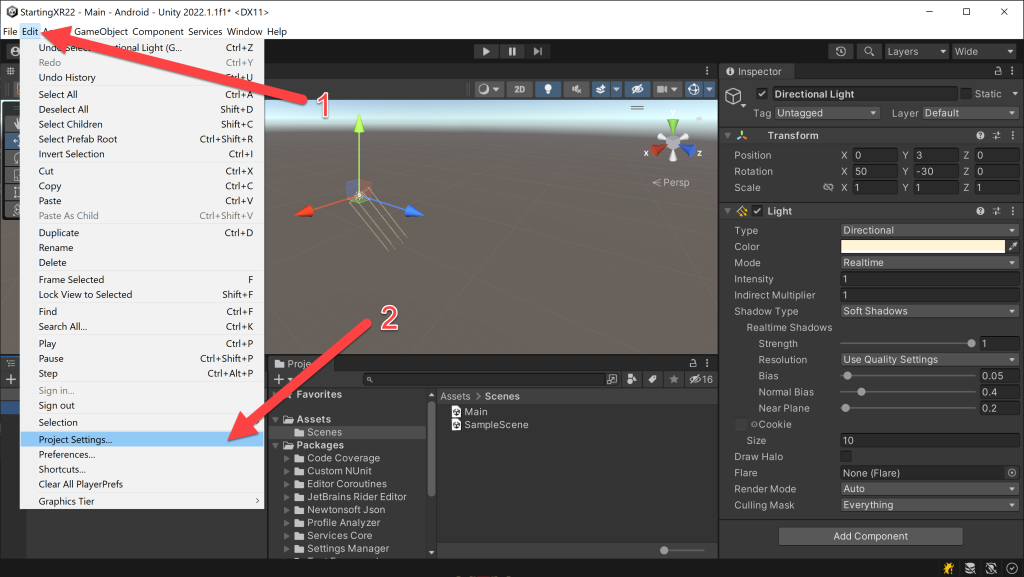Open the Project panel three-dot menu
The width and height of the screenshot is (1024, 577).
coord(707,363)
